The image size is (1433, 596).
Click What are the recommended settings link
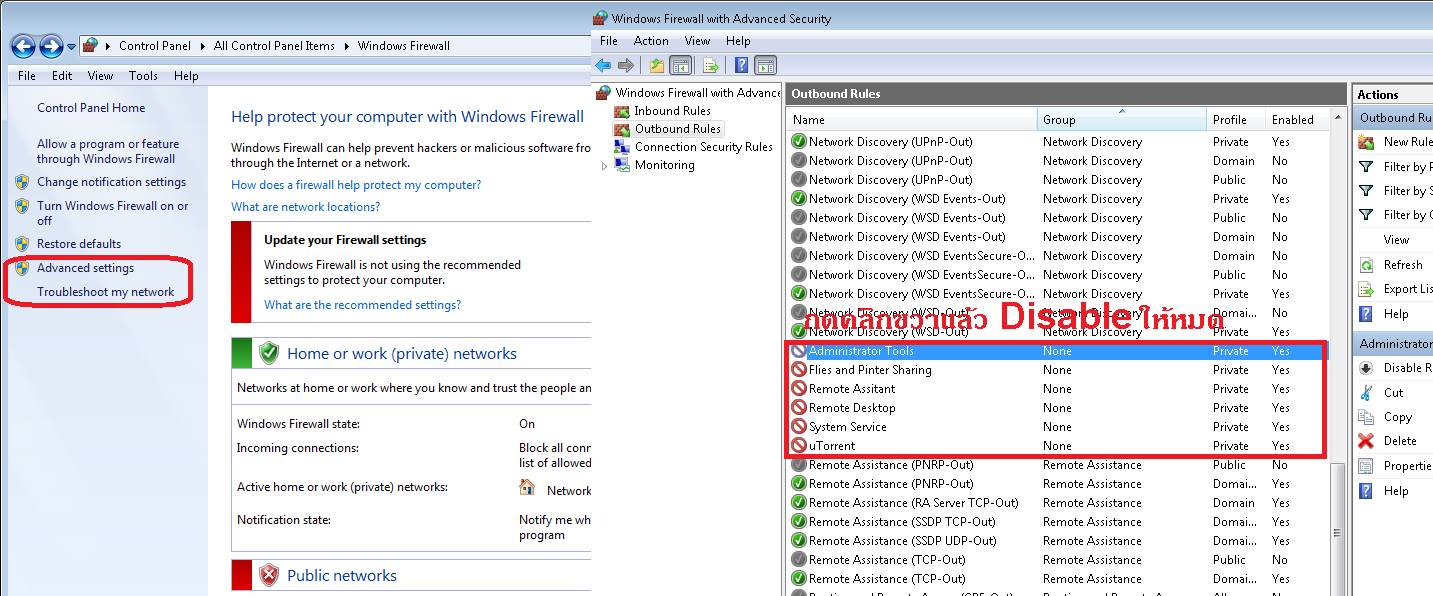coord(362,305)
